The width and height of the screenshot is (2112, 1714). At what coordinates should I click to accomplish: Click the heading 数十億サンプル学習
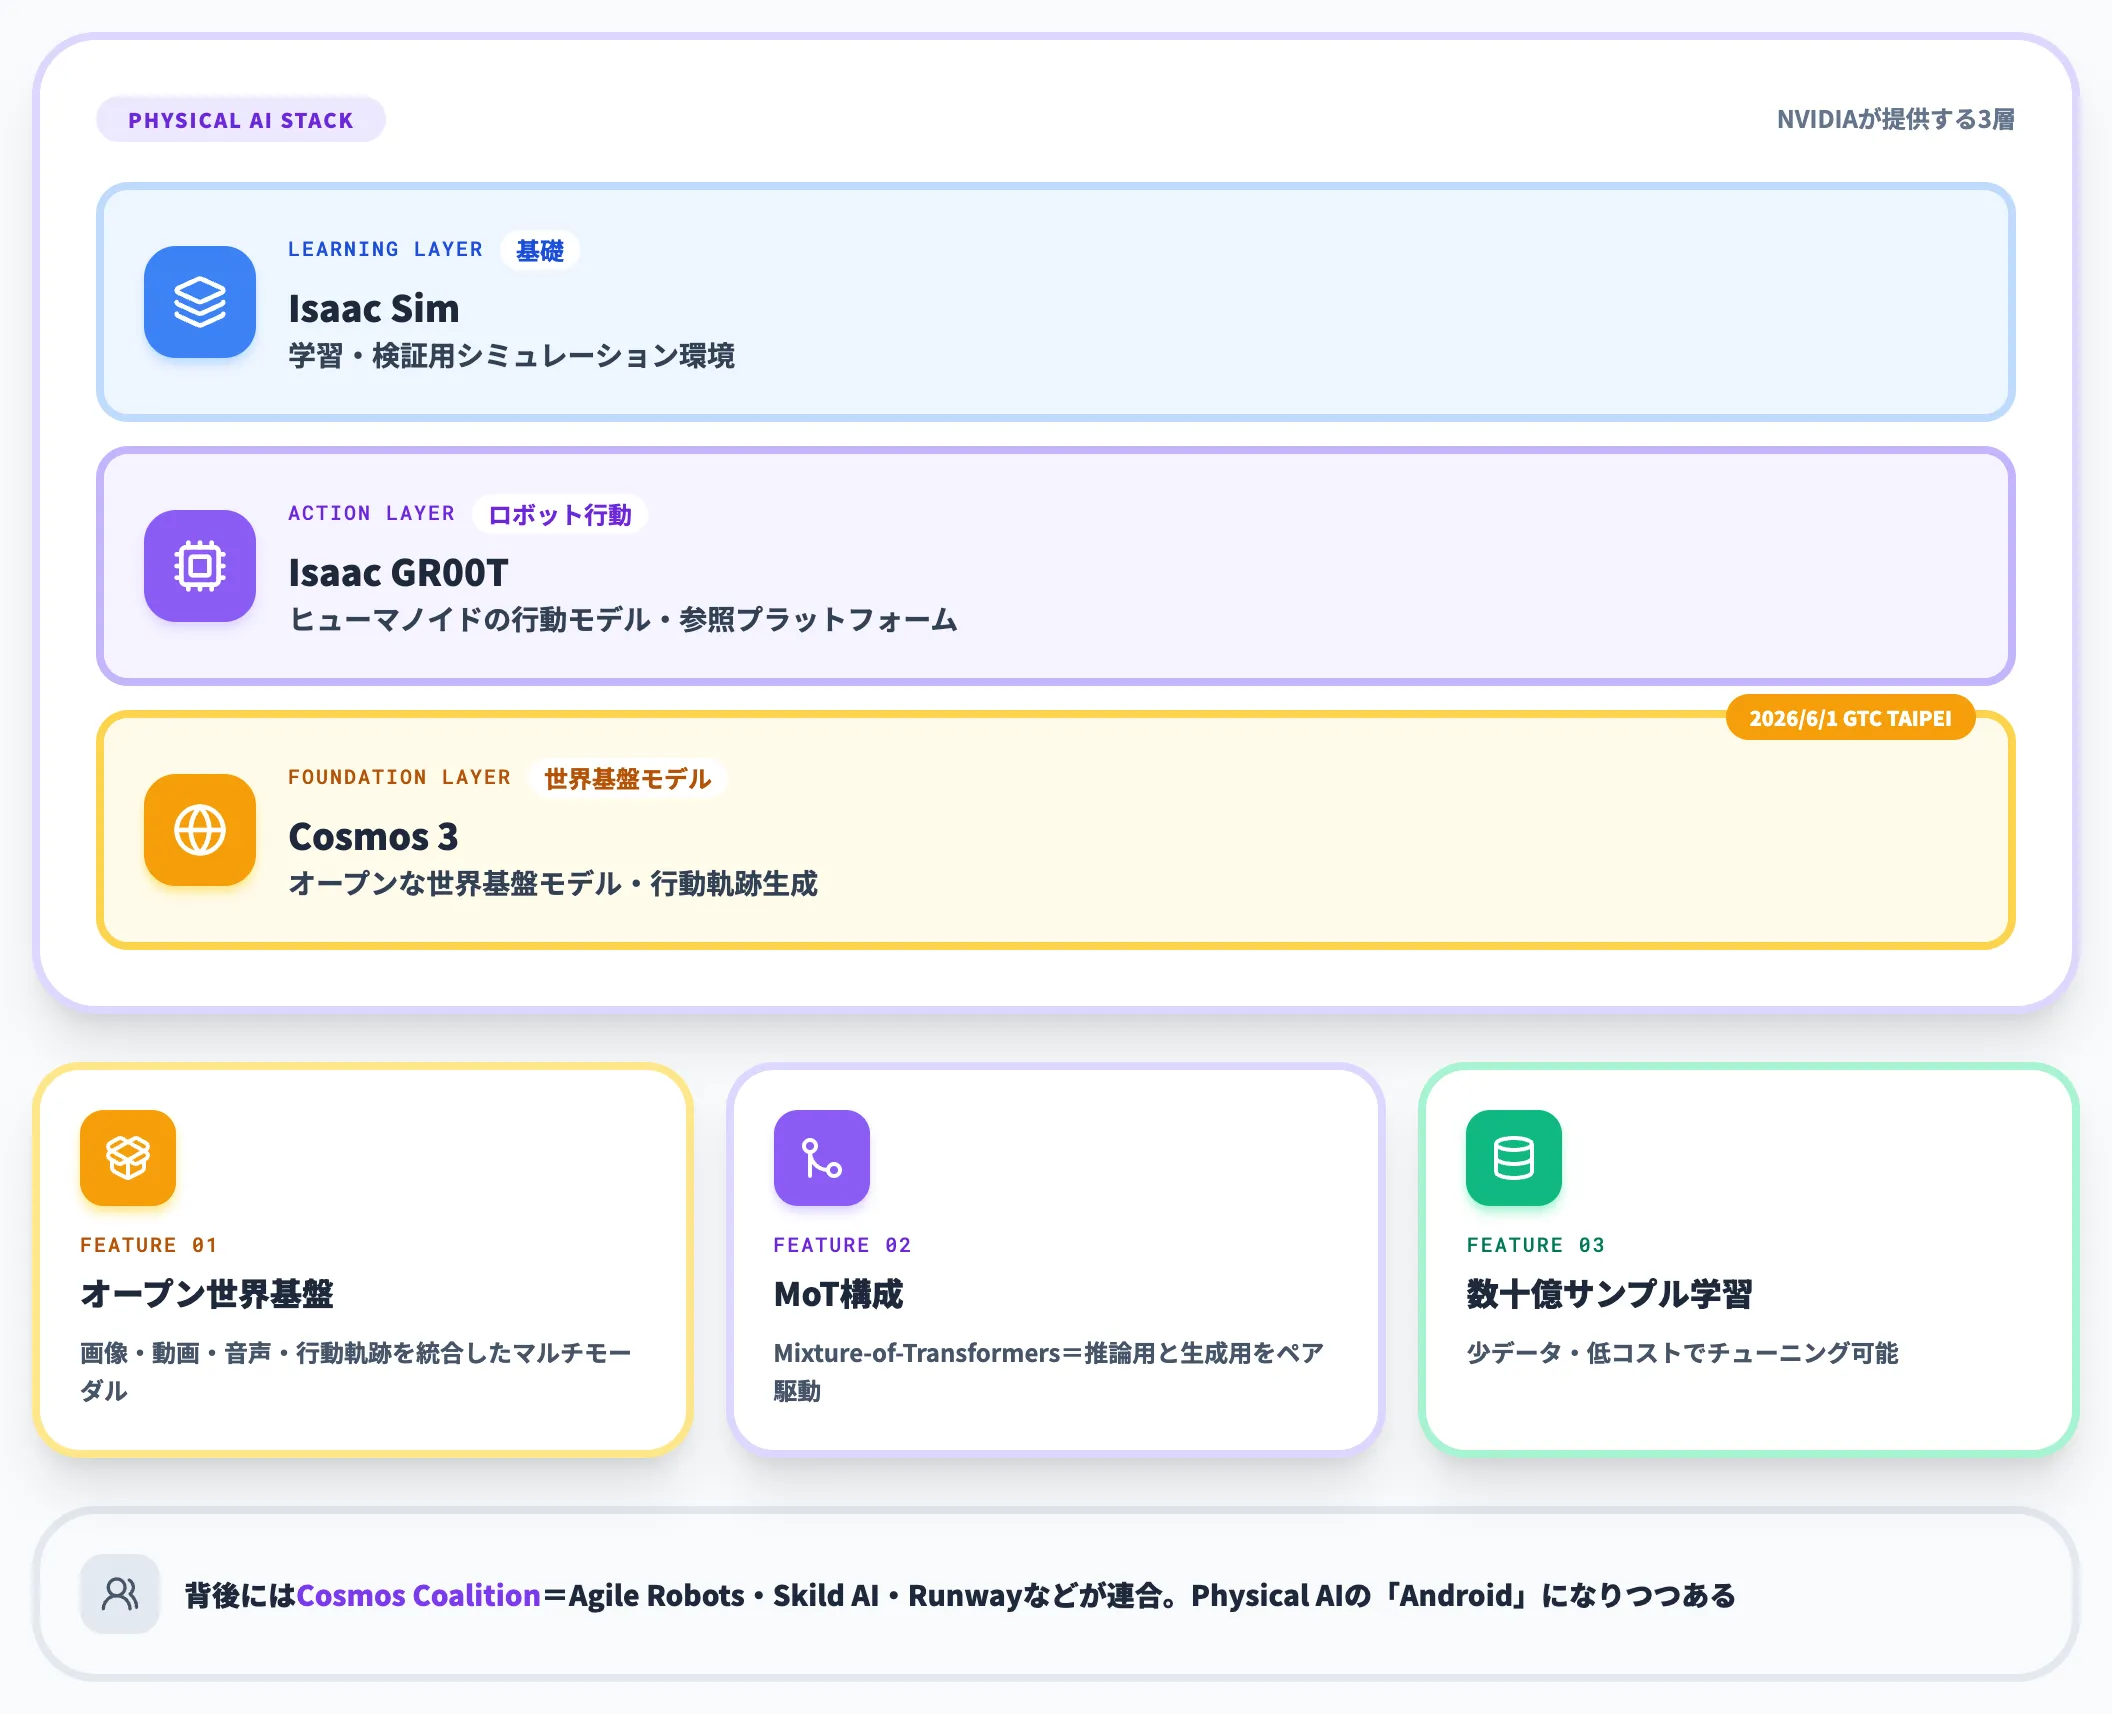click(x=1609, y=1293)
